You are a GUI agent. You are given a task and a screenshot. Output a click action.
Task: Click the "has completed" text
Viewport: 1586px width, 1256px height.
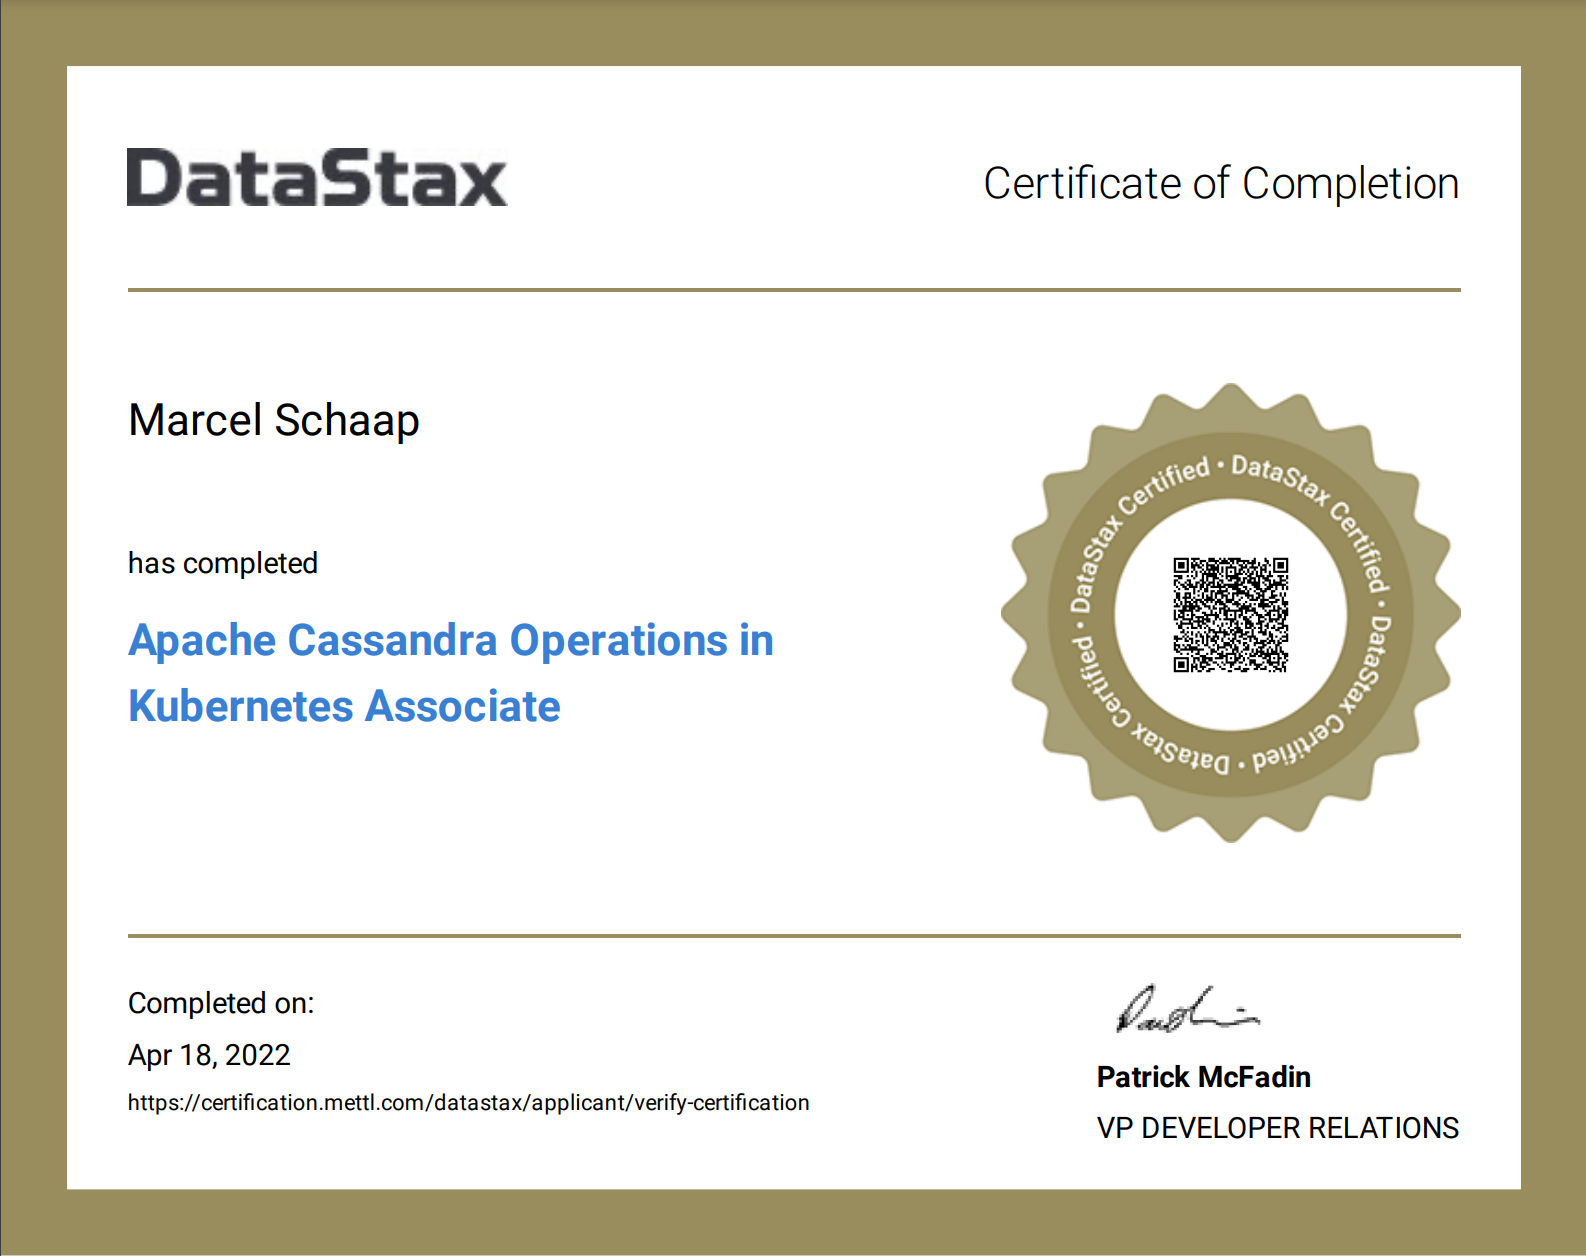click(x=222, y=563)
